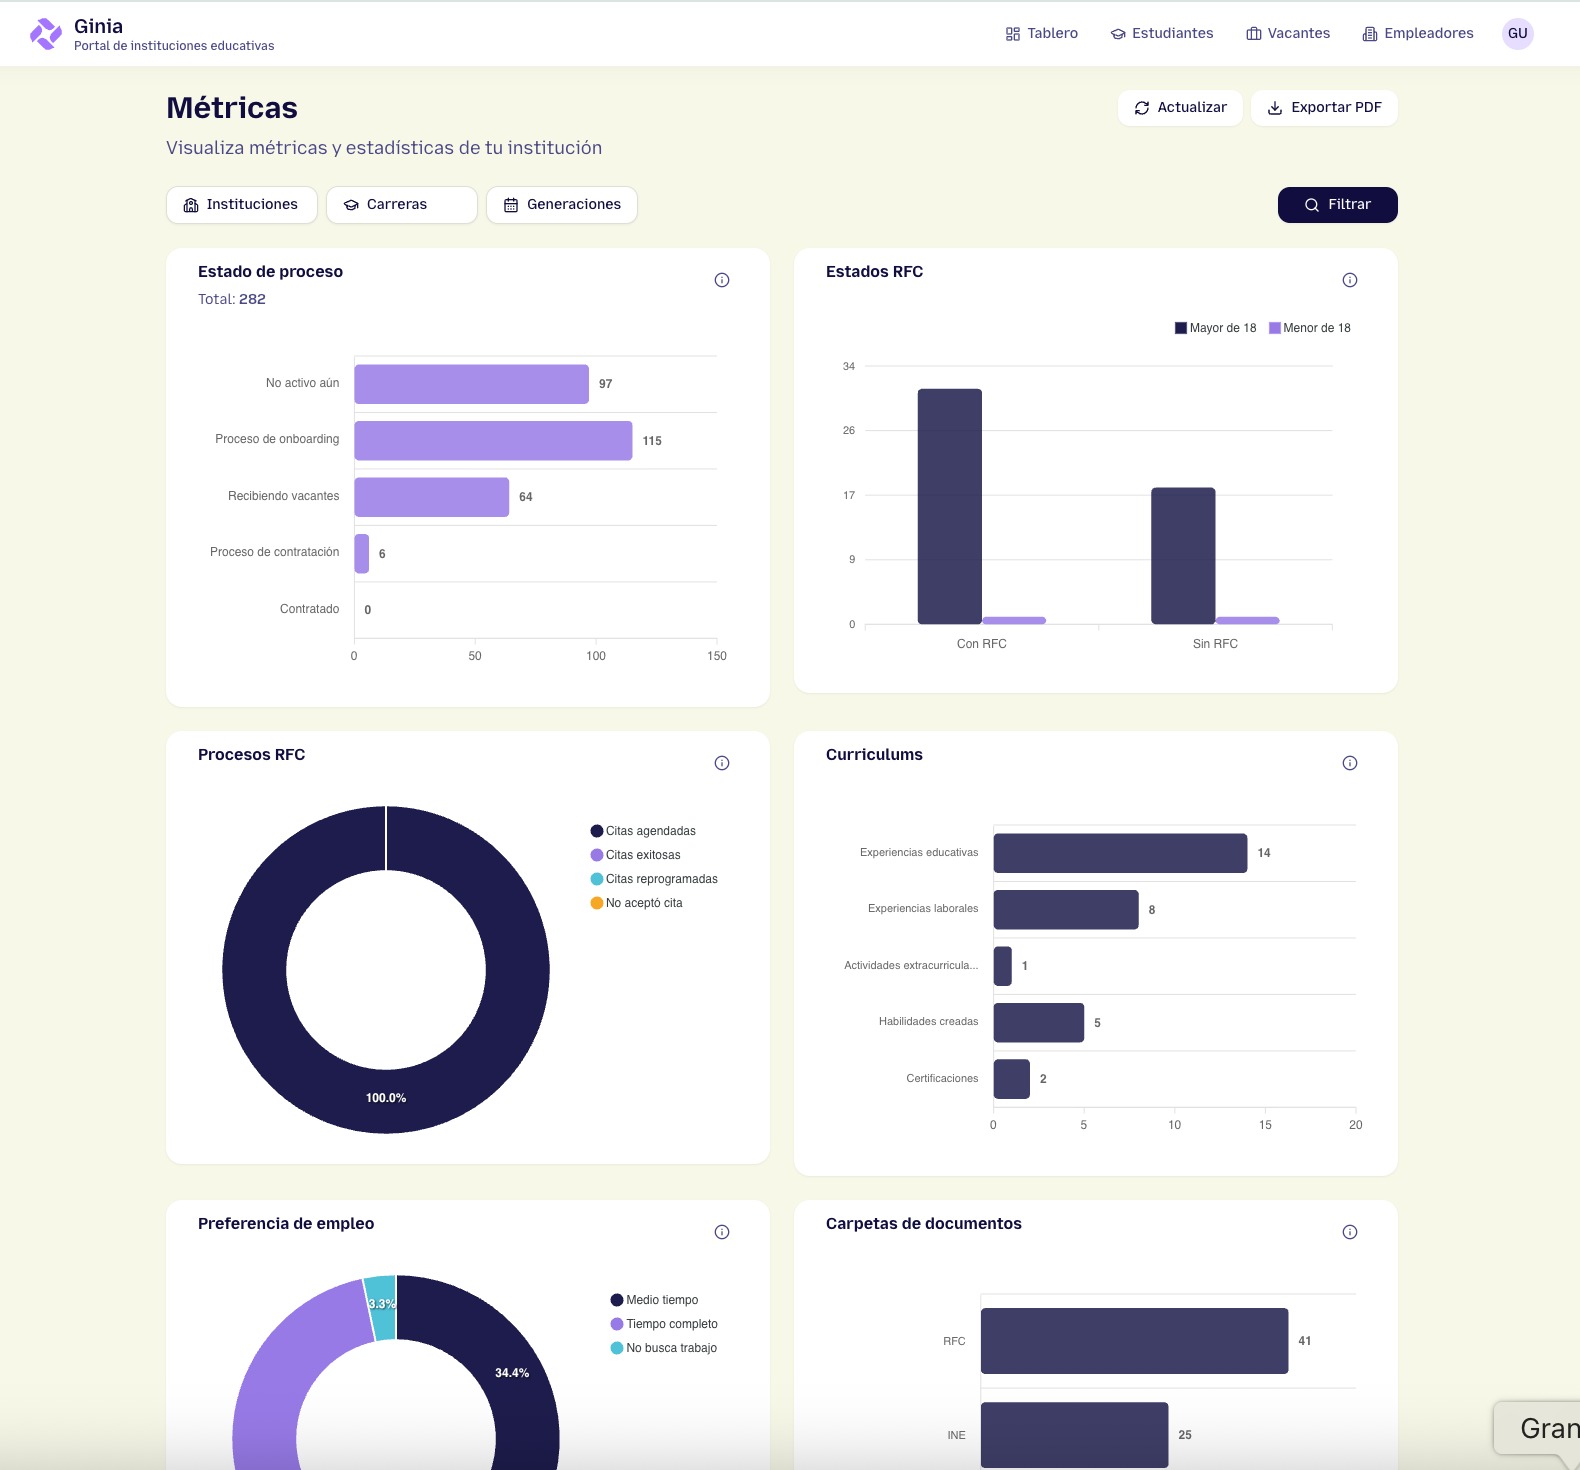1580x1470 pixels.
Task: Open the Vacantes menu item
Action: pyautogui.click(x=1288, y=33)
